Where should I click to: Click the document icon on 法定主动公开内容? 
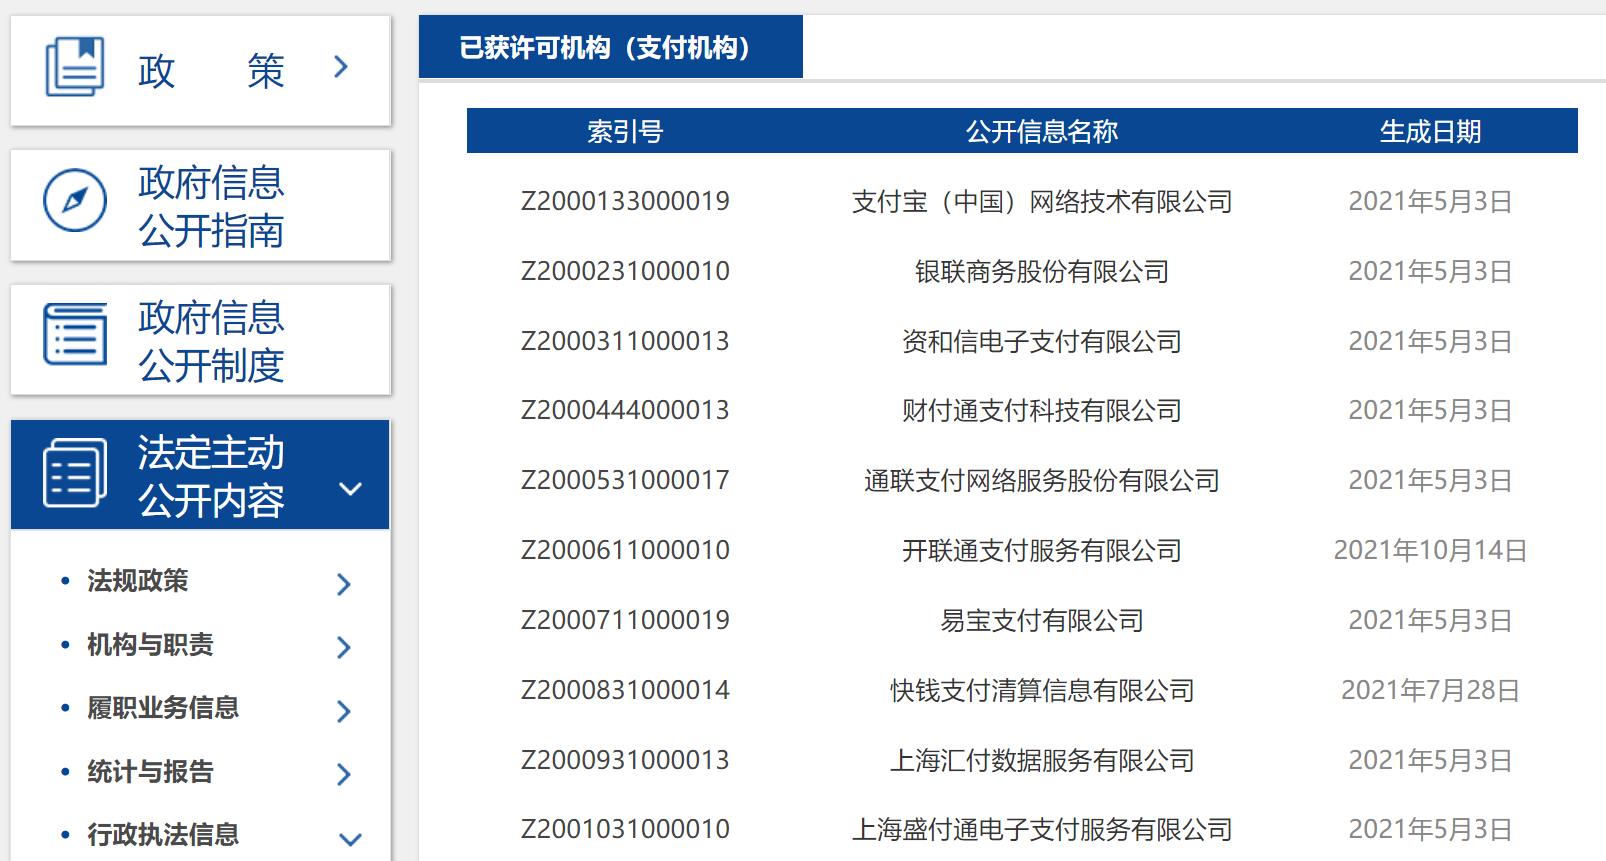pos(75,473)
